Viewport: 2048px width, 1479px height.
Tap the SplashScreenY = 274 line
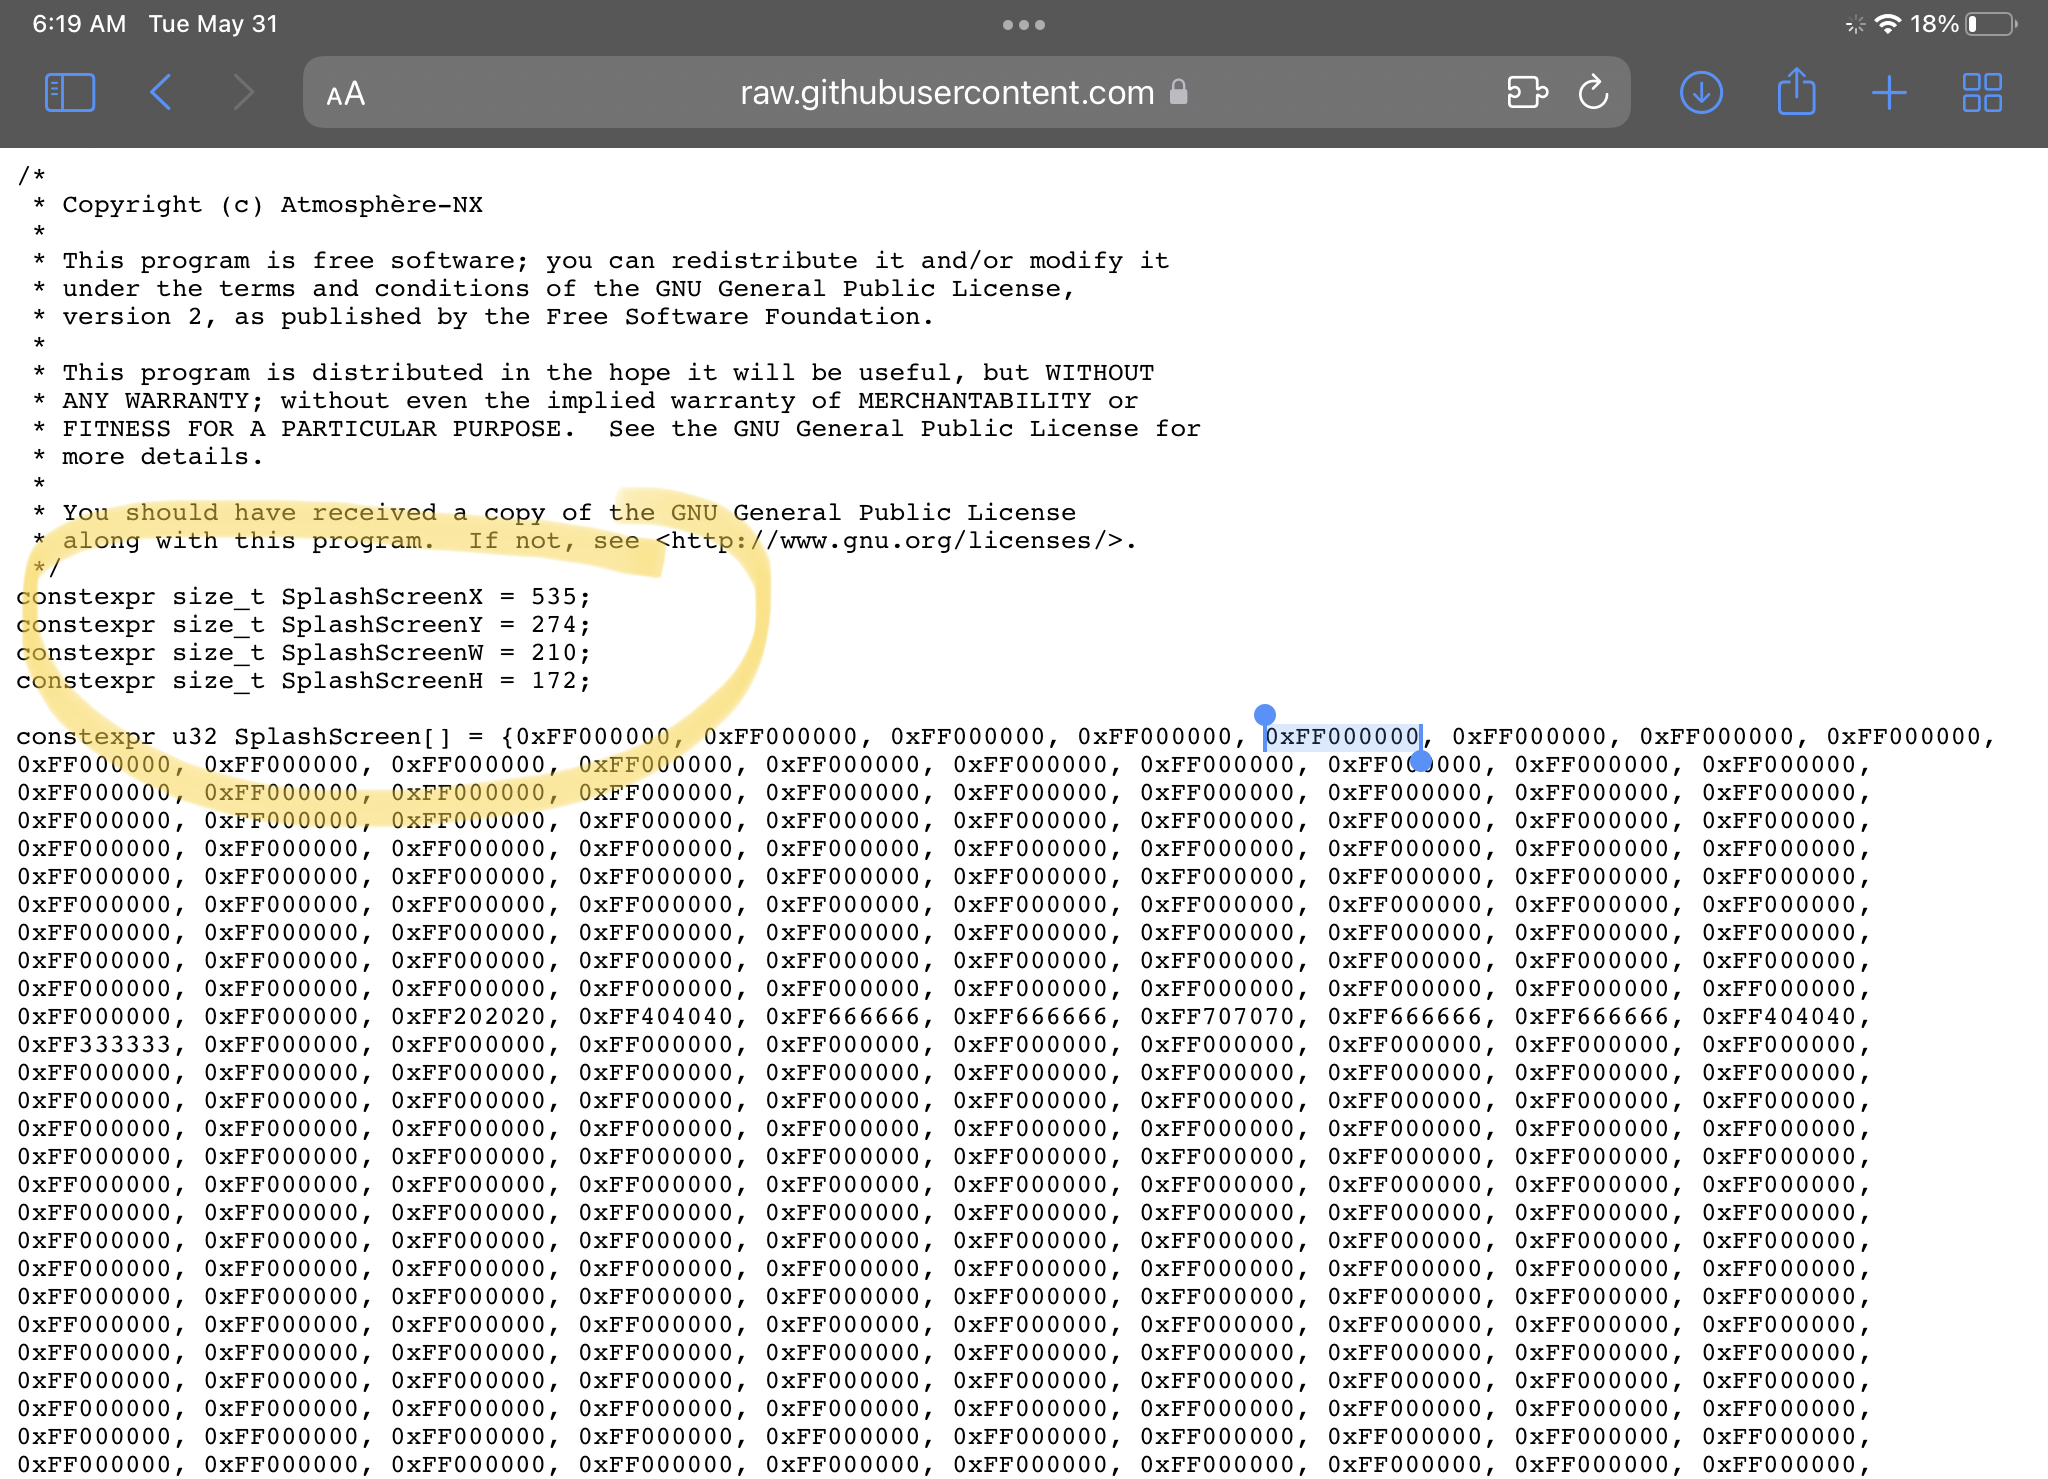tap(304, 625)
